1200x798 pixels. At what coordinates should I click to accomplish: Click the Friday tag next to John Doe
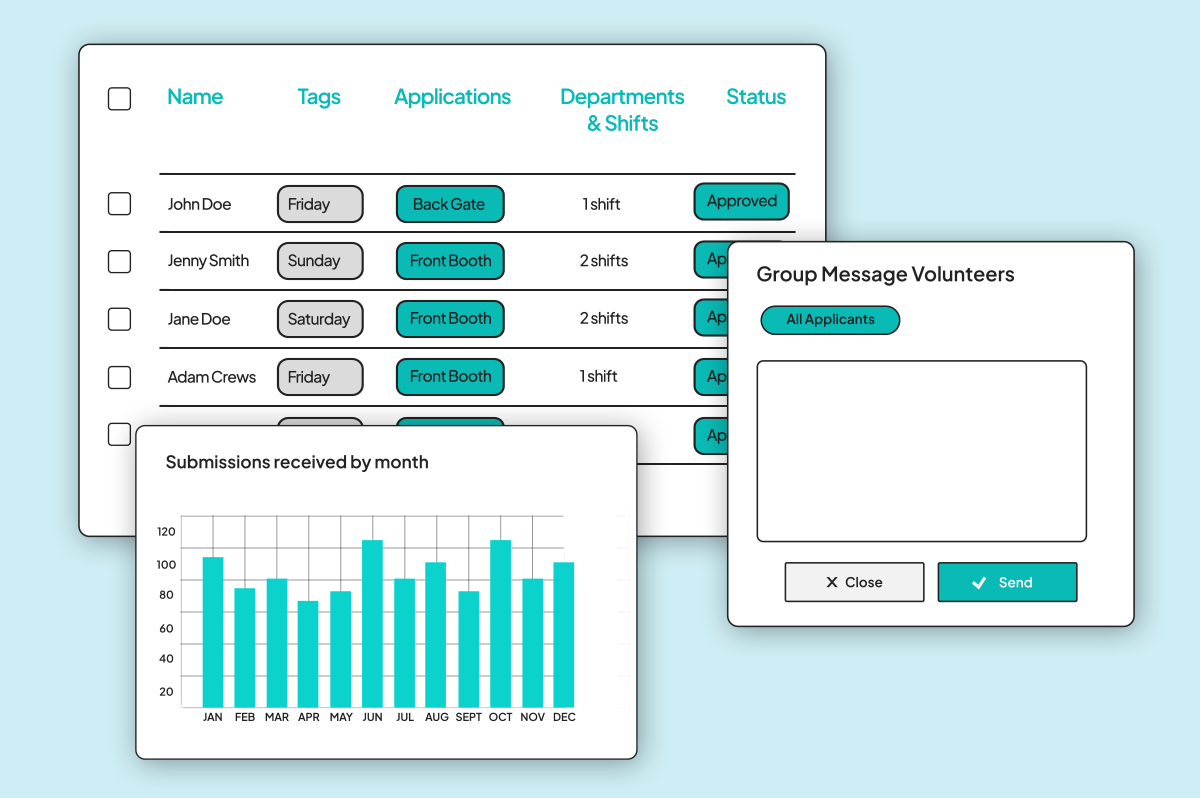click(x=320, y=203)
